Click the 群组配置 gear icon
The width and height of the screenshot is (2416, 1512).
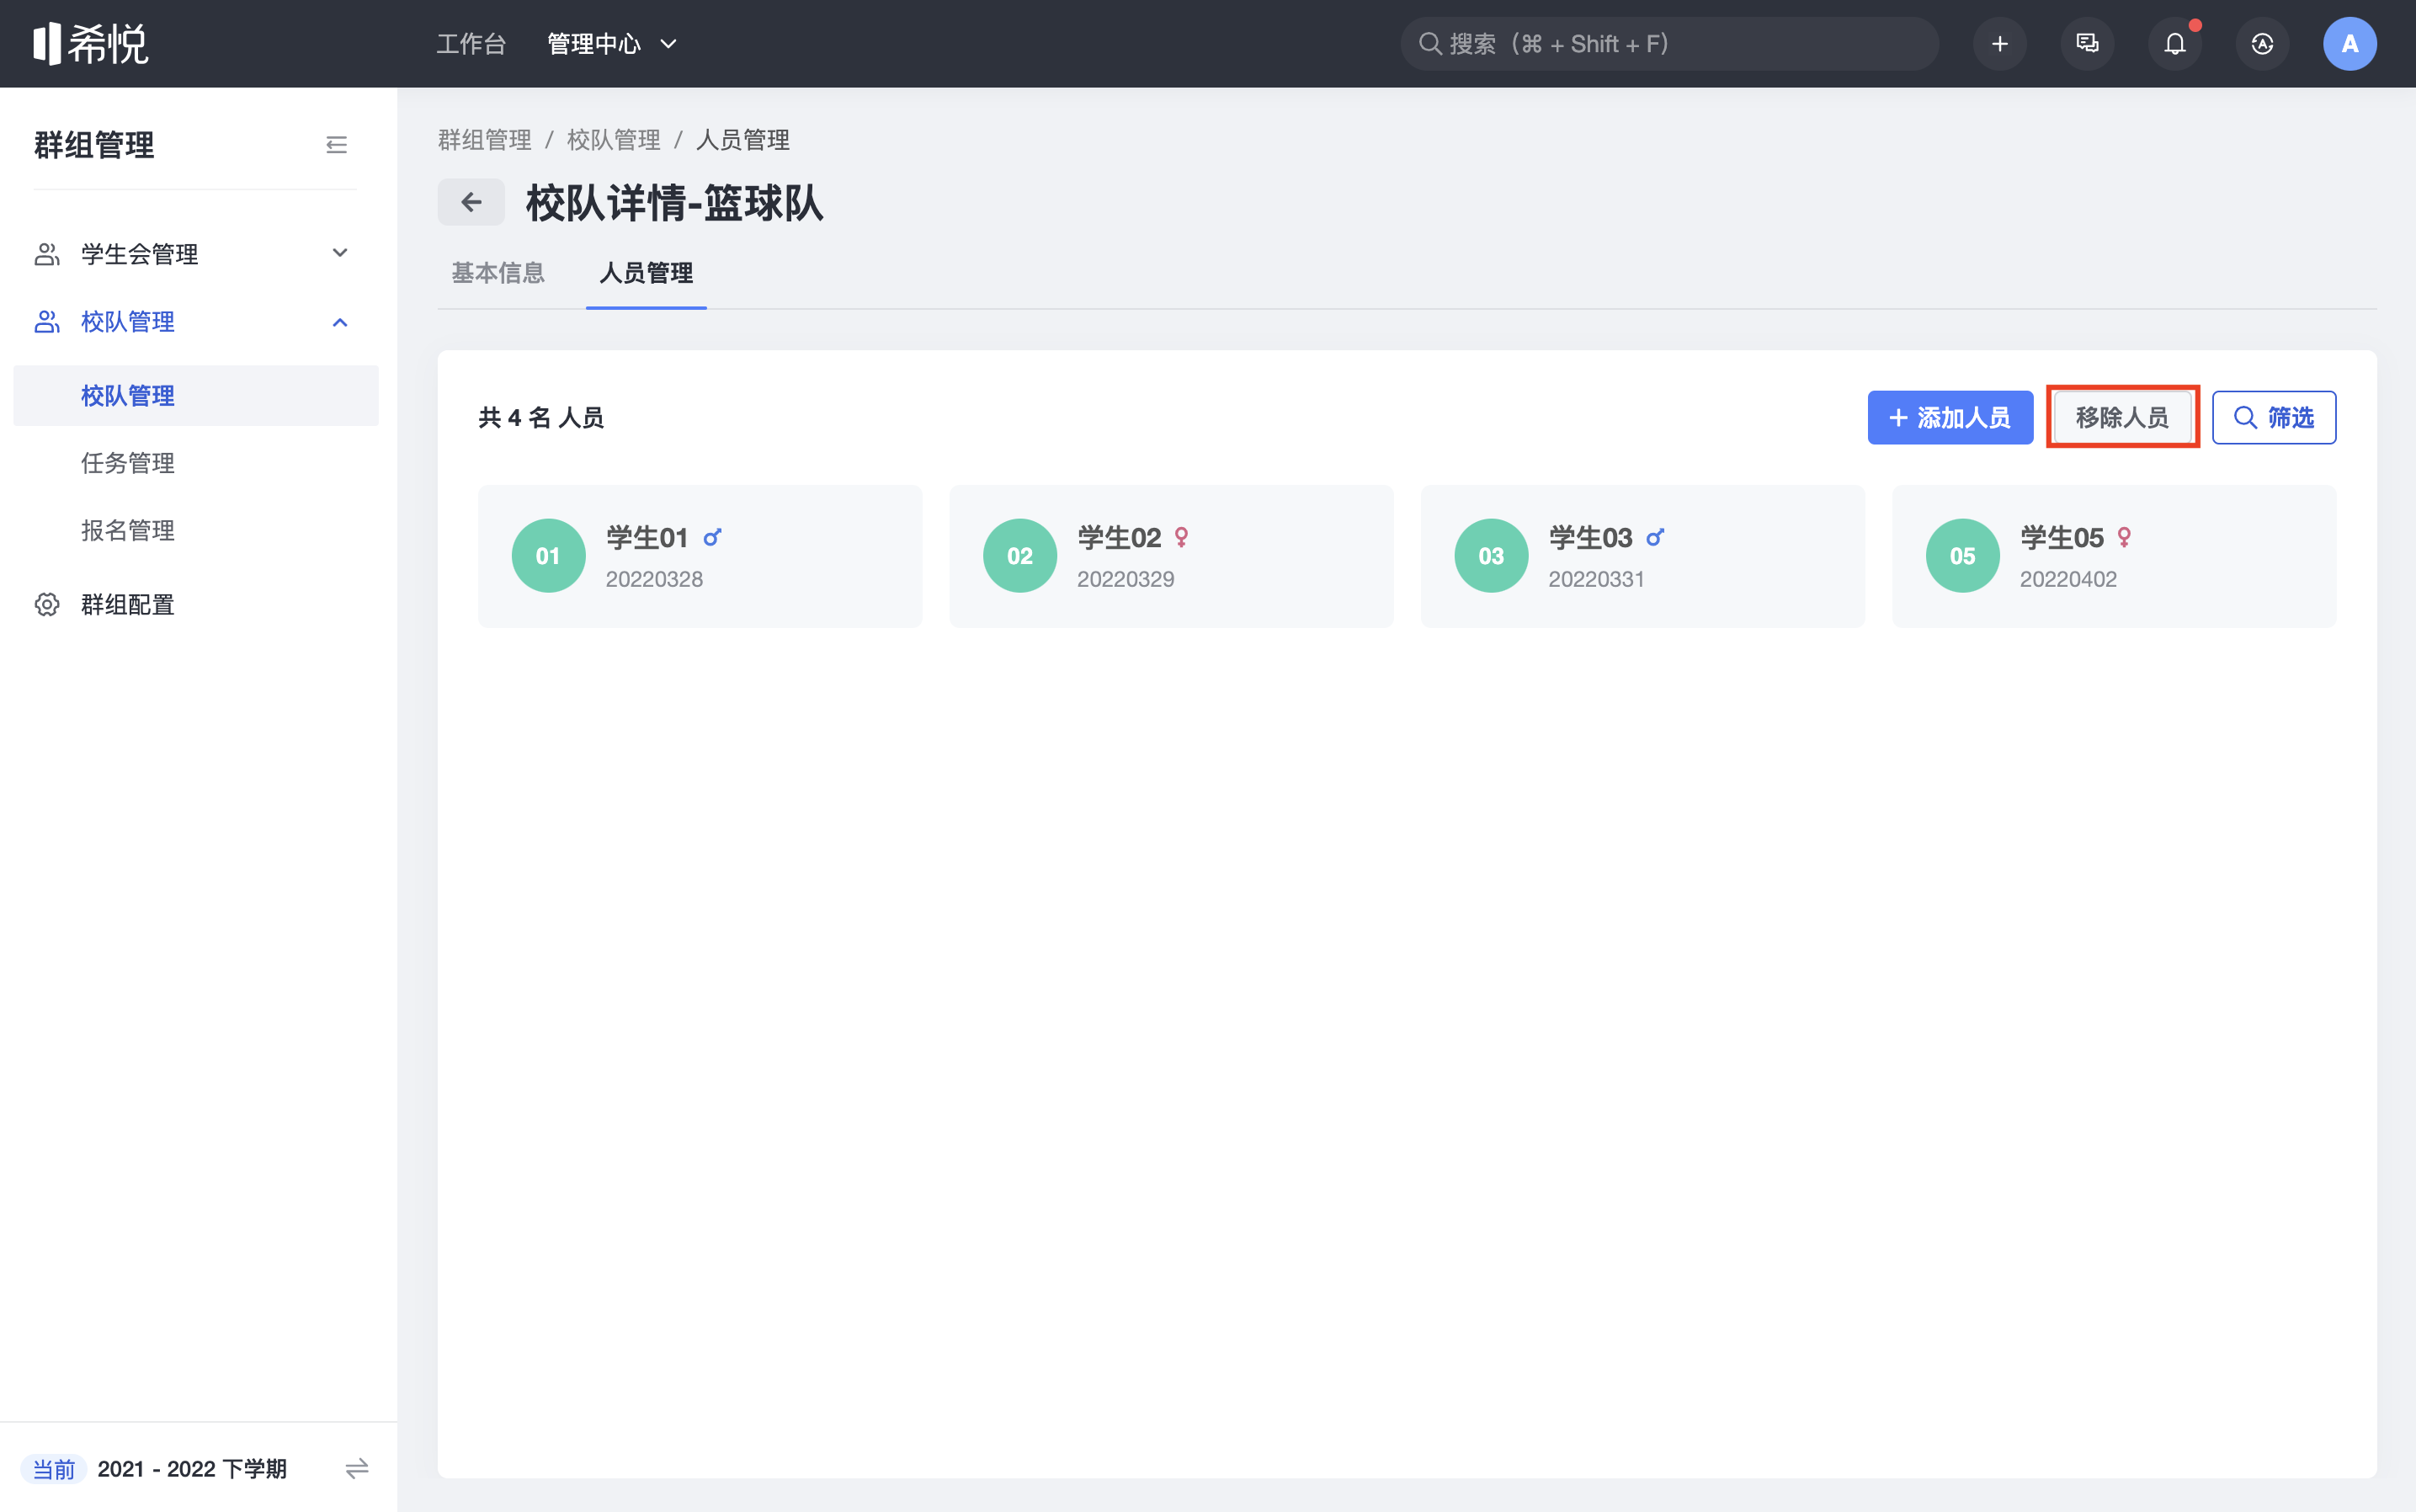[47, 604]
